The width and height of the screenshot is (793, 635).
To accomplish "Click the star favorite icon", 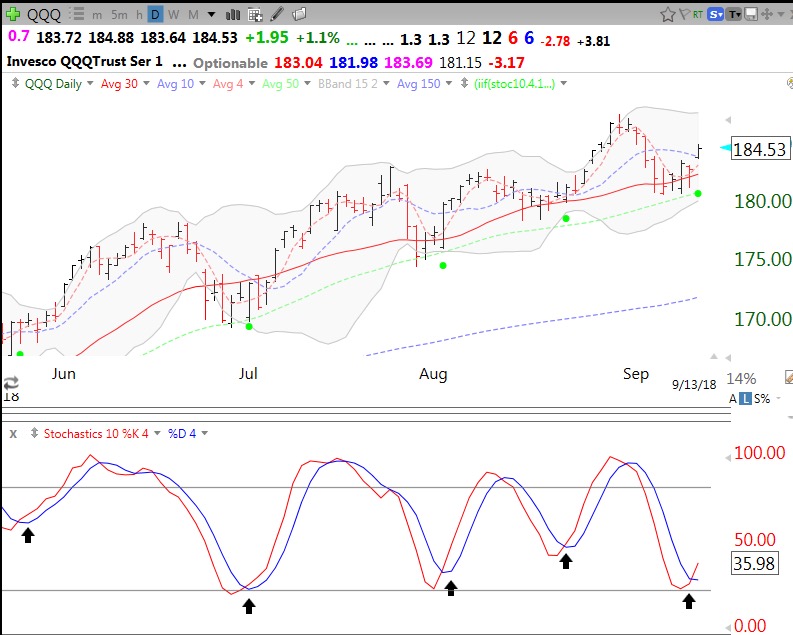I will [668, 15].
